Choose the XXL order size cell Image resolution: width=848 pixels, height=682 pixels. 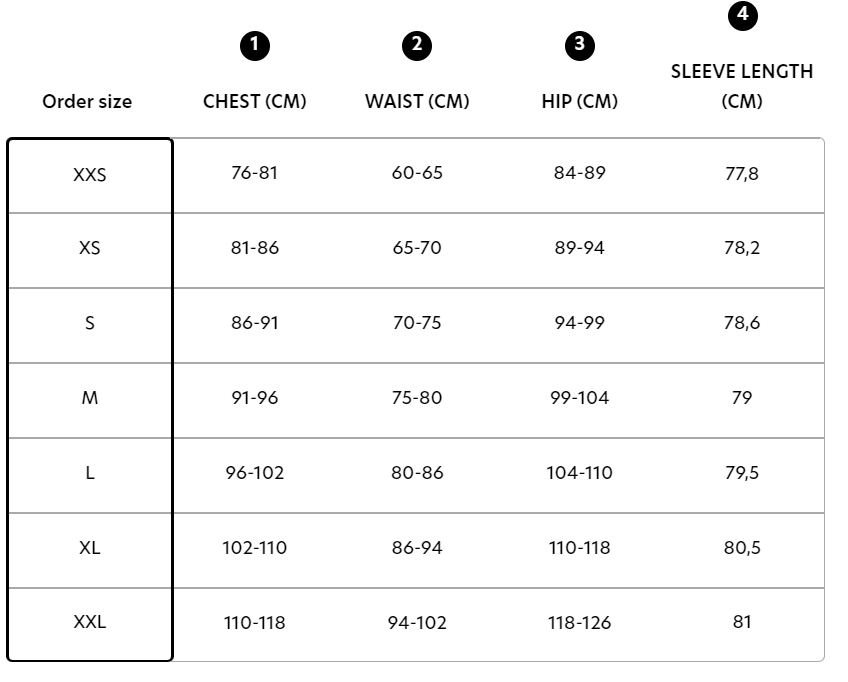90,624
